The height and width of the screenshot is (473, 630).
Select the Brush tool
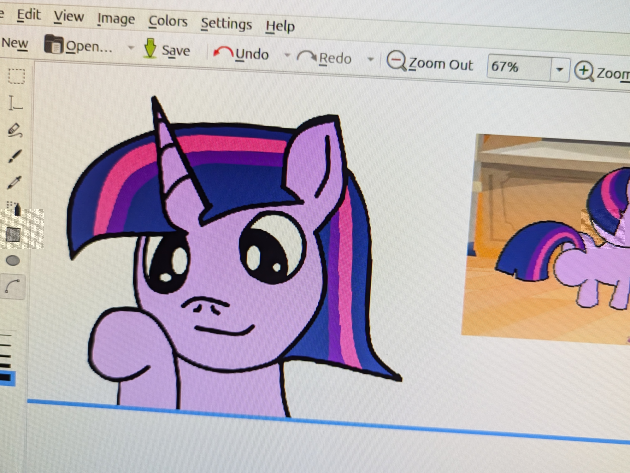(15, 156)
